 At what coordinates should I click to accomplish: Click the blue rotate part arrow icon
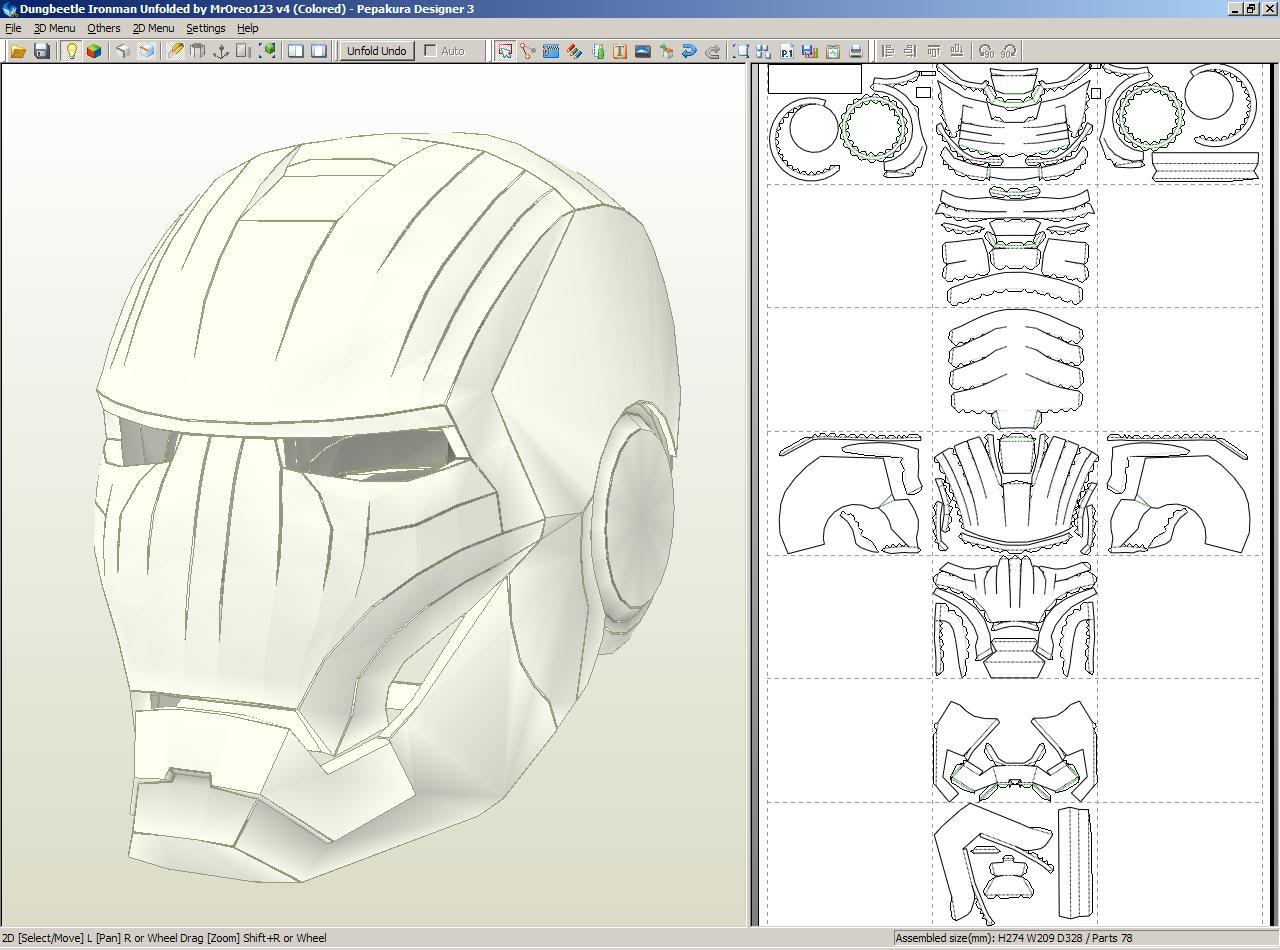click(x=689, y=51)
